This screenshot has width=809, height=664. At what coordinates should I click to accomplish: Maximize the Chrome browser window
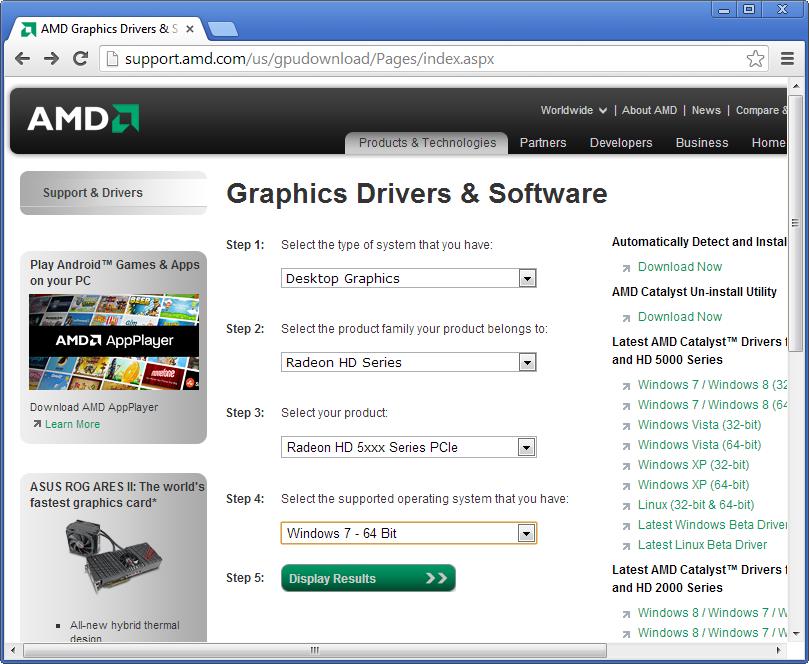749,9
